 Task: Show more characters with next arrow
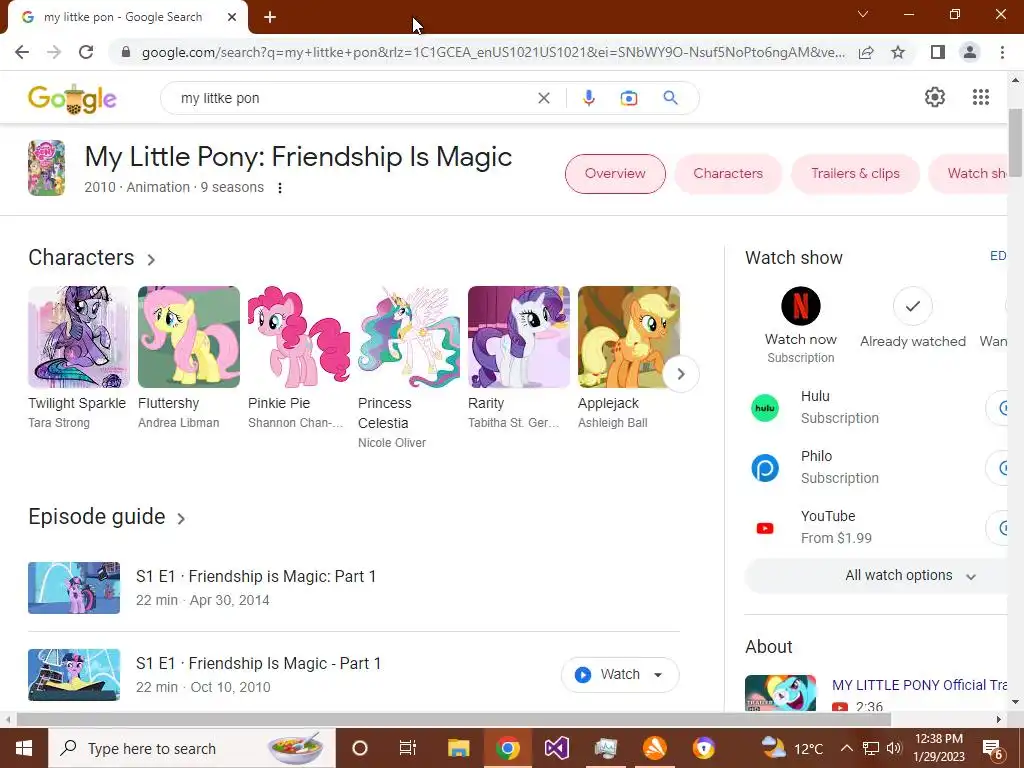tap(680, 374)
